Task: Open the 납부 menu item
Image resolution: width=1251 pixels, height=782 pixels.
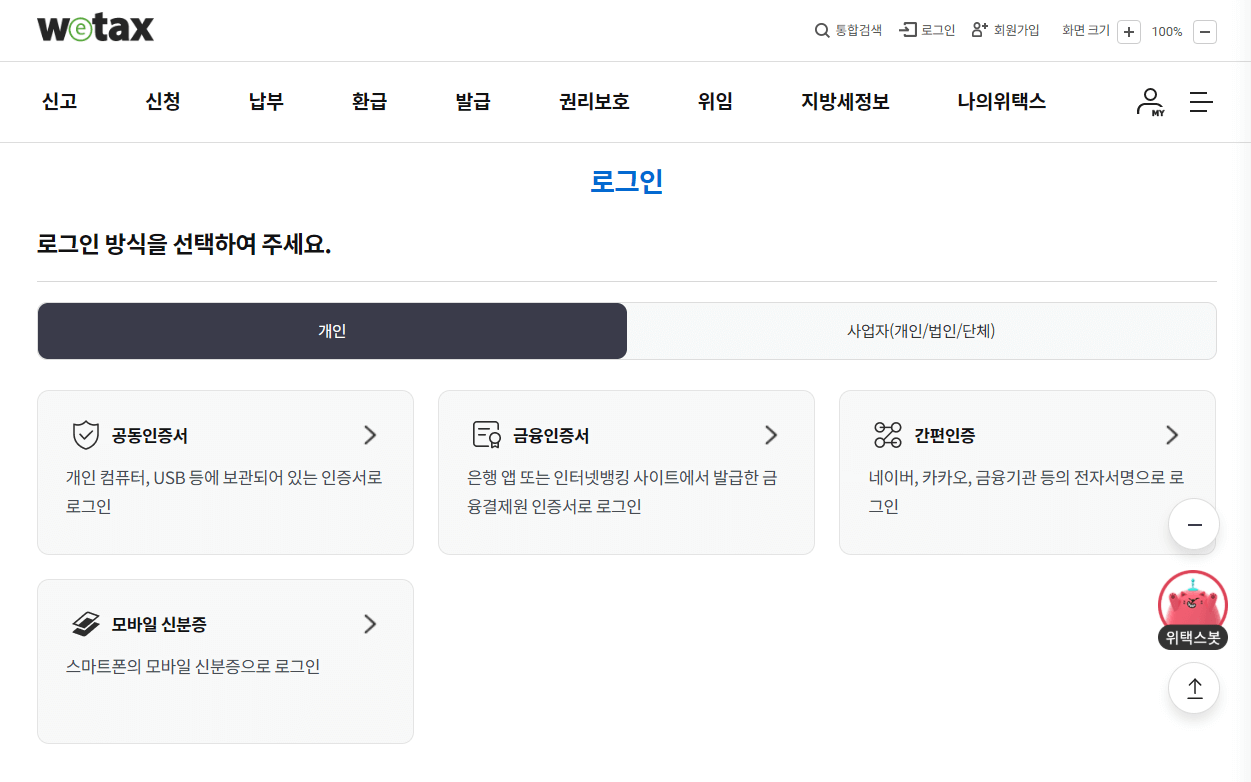Action: tap(265, 101)
